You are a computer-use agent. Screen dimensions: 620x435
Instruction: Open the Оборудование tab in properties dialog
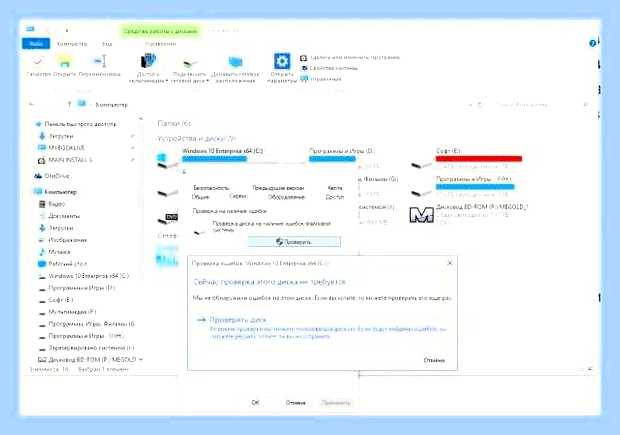click(286, 197)
